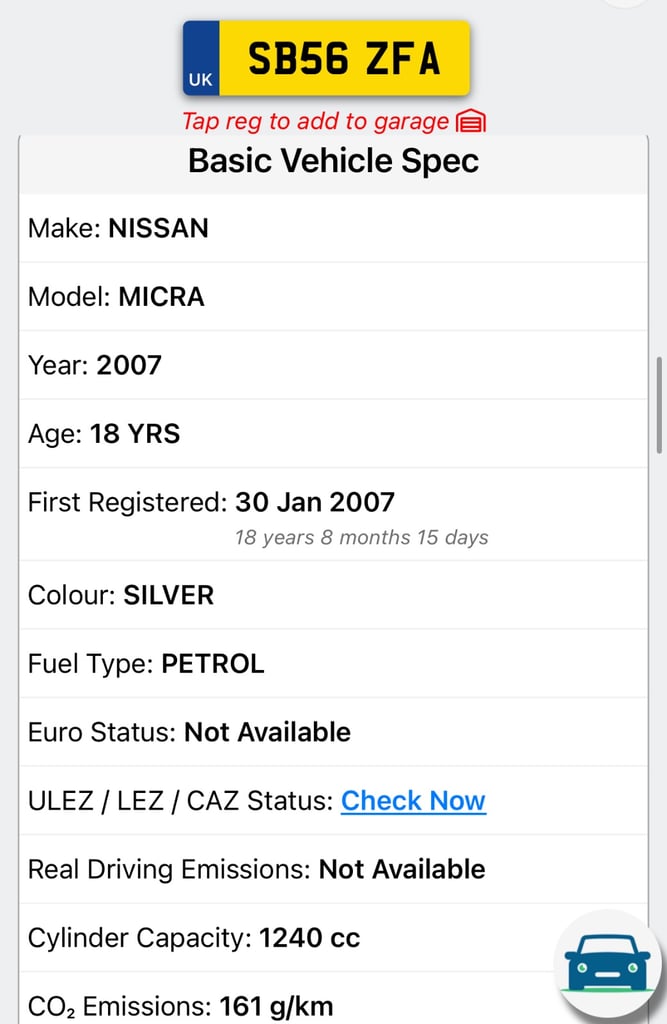Click the ULEZ 'Check Now' link
Image resolution: width=667 pixels, height=1024 pixels.
[413, 801]
